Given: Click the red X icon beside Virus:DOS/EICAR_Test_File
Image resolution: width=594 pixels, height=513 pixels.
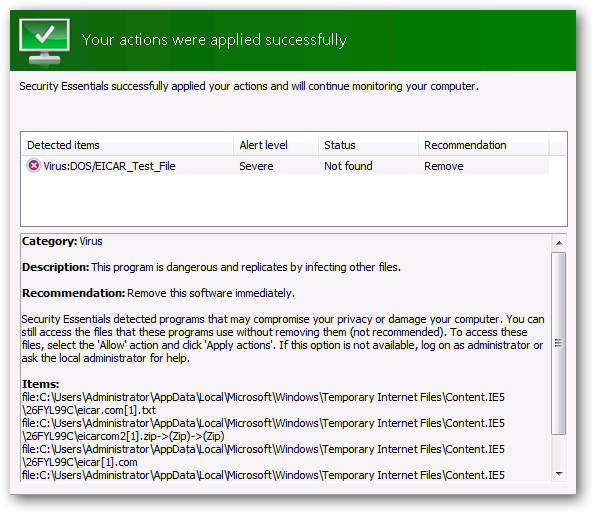Looking at the screenshot, I should (x=34, y=166).
